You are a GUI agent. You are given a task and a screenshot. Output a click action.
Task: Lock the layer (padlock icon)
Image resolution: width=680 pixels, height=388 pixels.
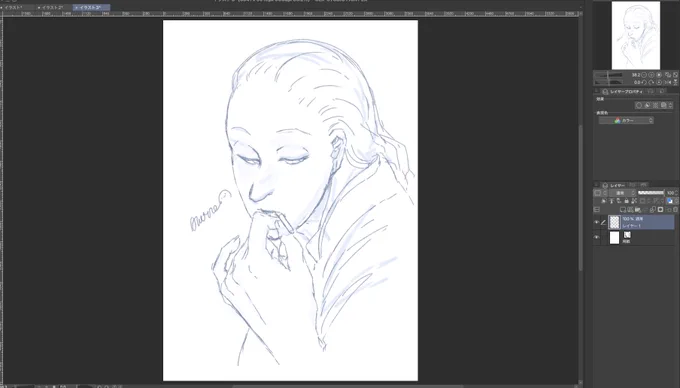coord(626,201)
